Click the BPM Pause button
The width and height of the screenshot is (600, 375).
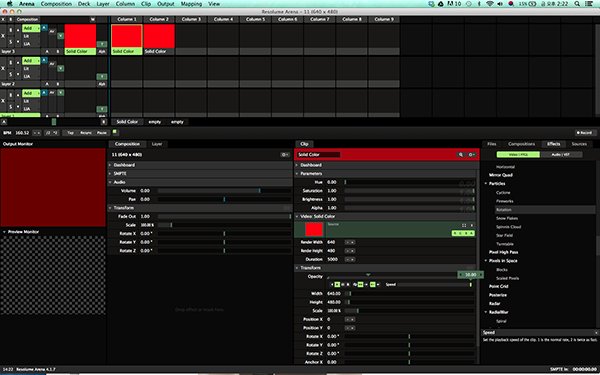point(101,133)
